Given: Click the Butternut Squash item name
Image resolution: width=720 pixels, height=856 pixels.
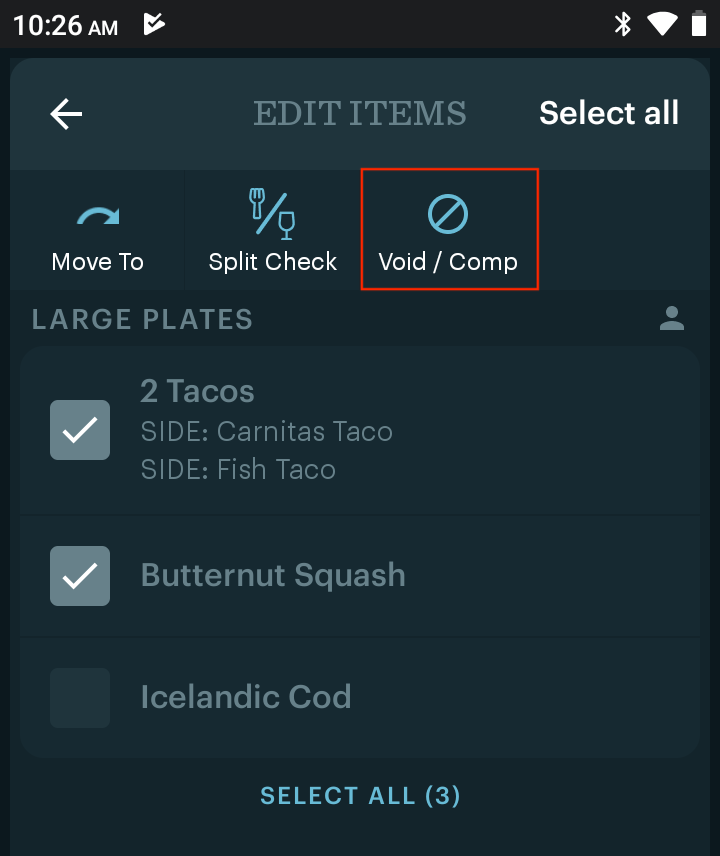Looking at the screenshot, I should [x=273, y=575].
